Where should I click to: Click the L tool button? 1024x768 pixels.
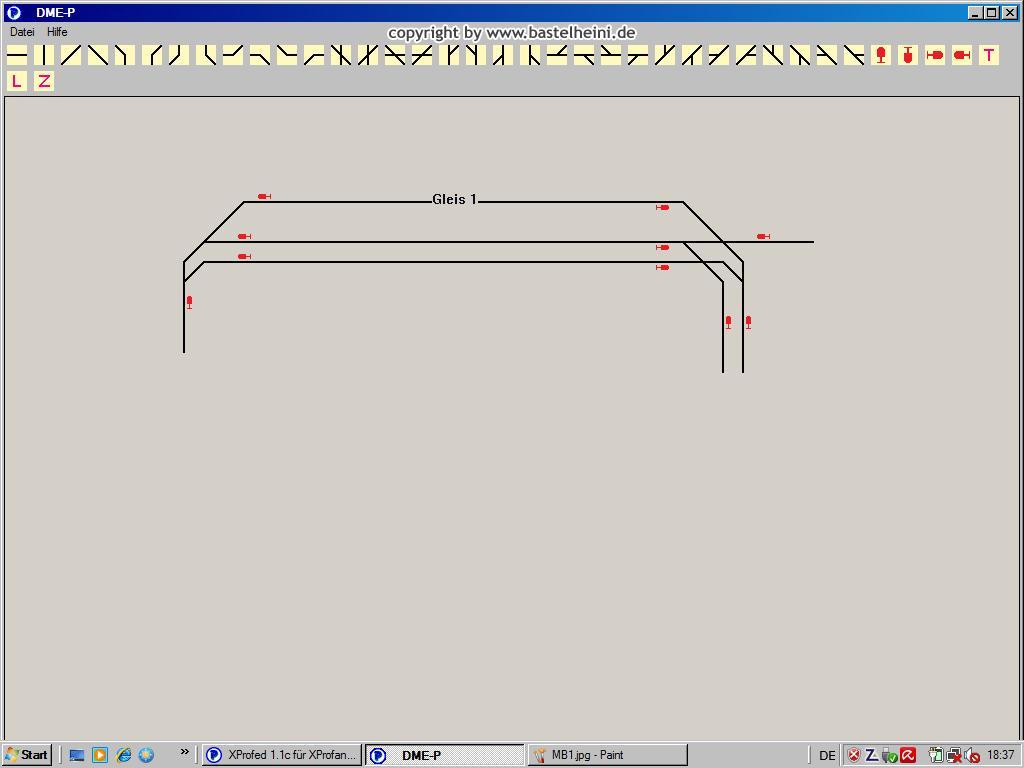pos(17,81)
